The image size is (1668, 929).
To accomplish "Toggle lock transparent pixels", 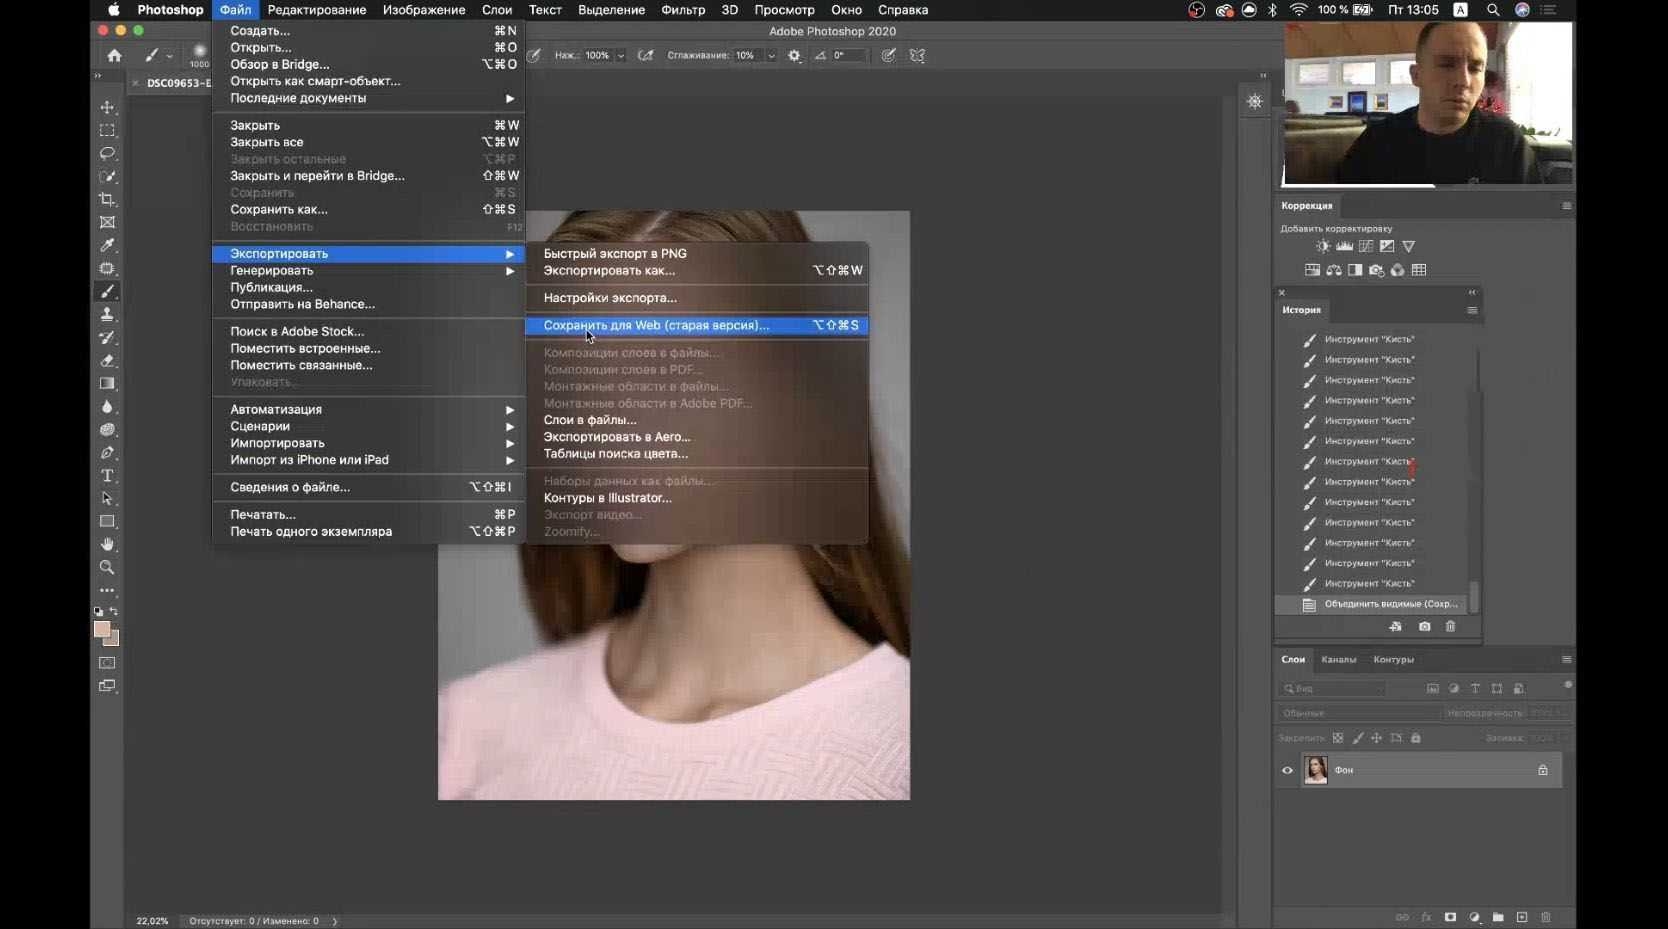I will click(1338, 738).
